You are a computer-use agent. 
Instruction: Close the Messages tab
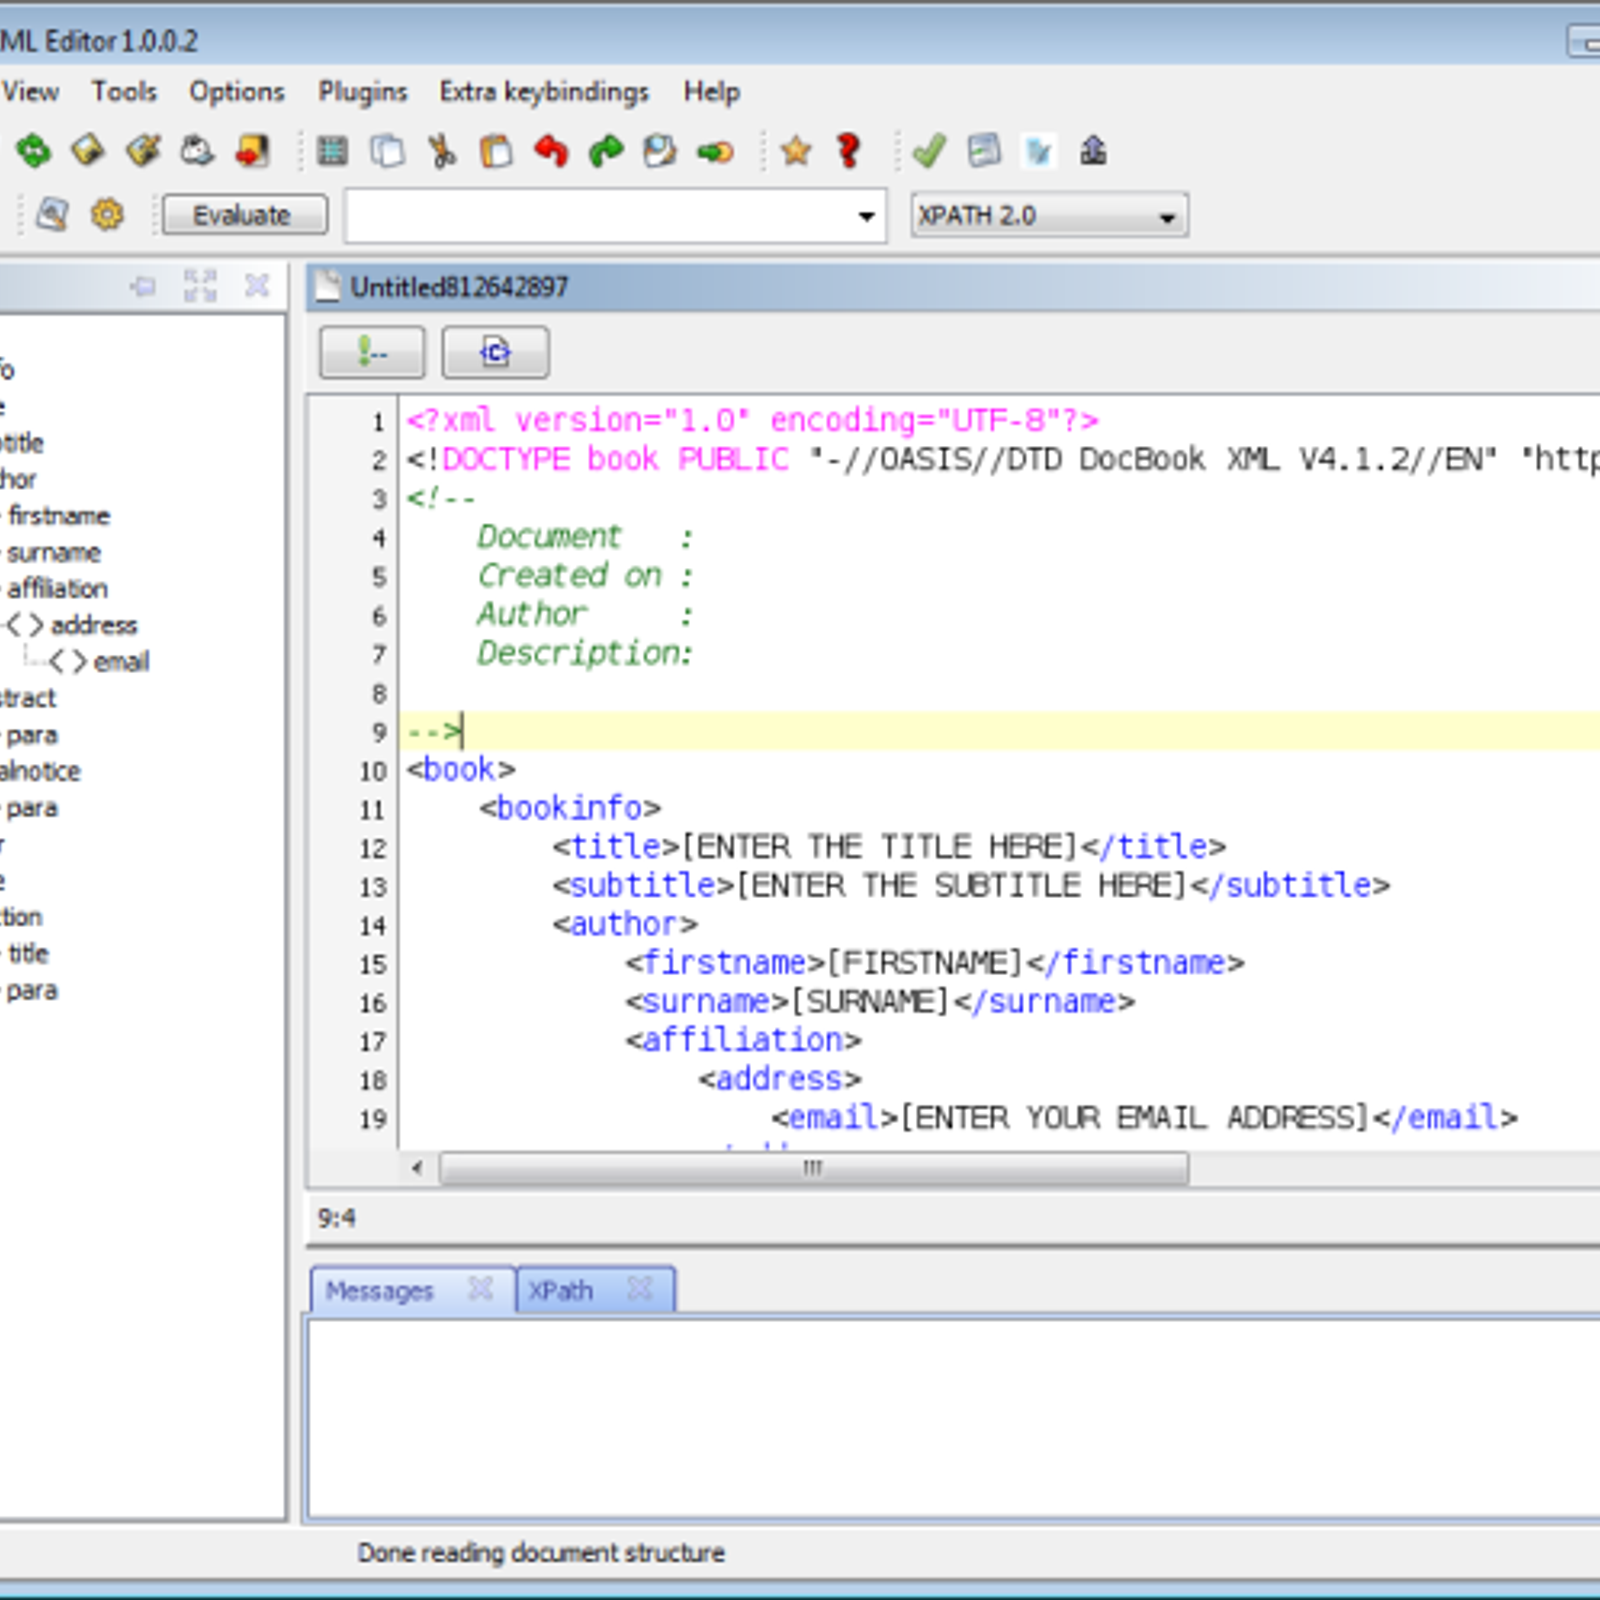[x=481, y=1289]
